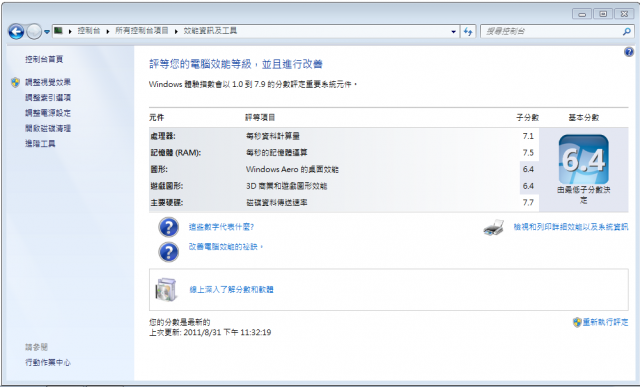Select 控制台 breadcrumb in address bar
The width and height of the screenshot is (640, 387).
89,31
